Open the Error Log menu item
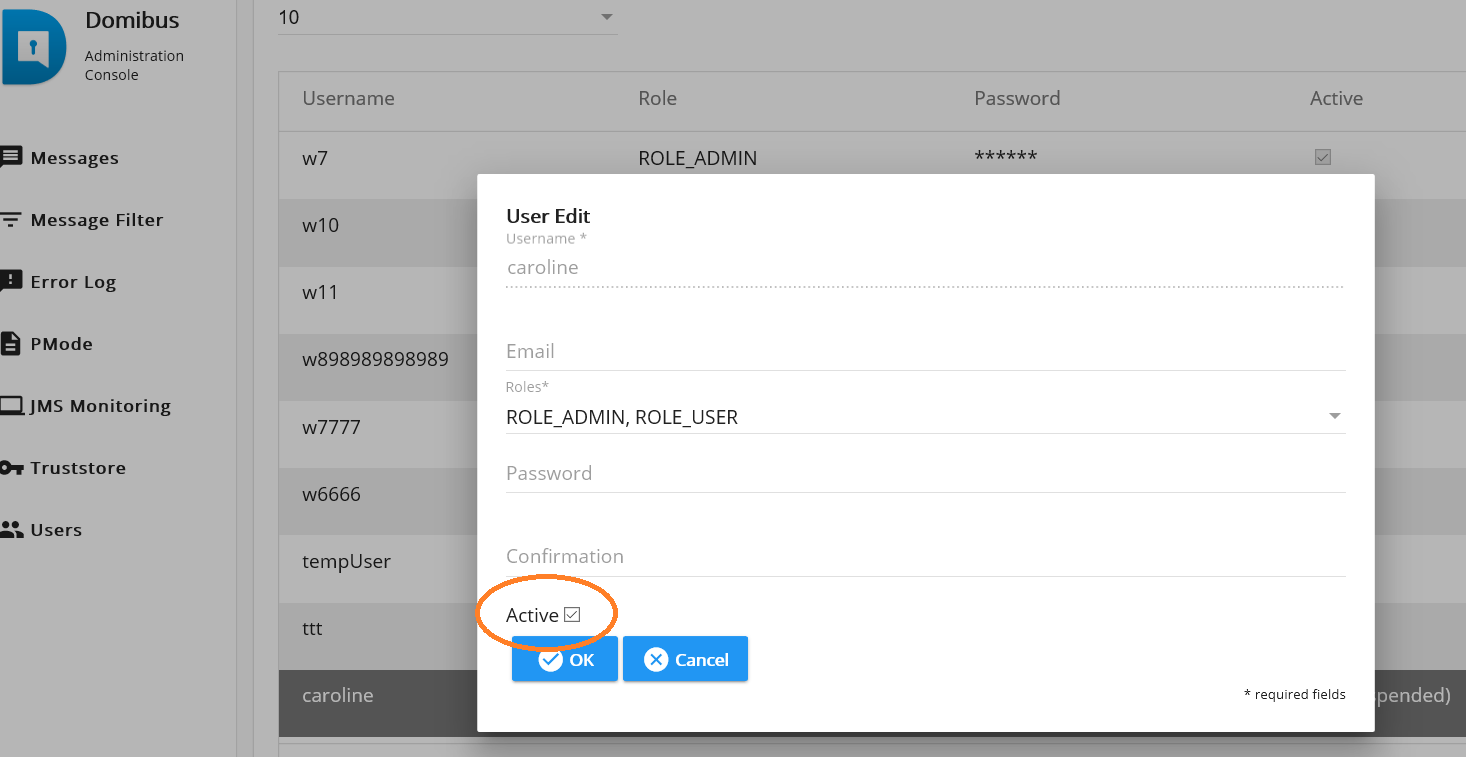 (x=73, y=282)
